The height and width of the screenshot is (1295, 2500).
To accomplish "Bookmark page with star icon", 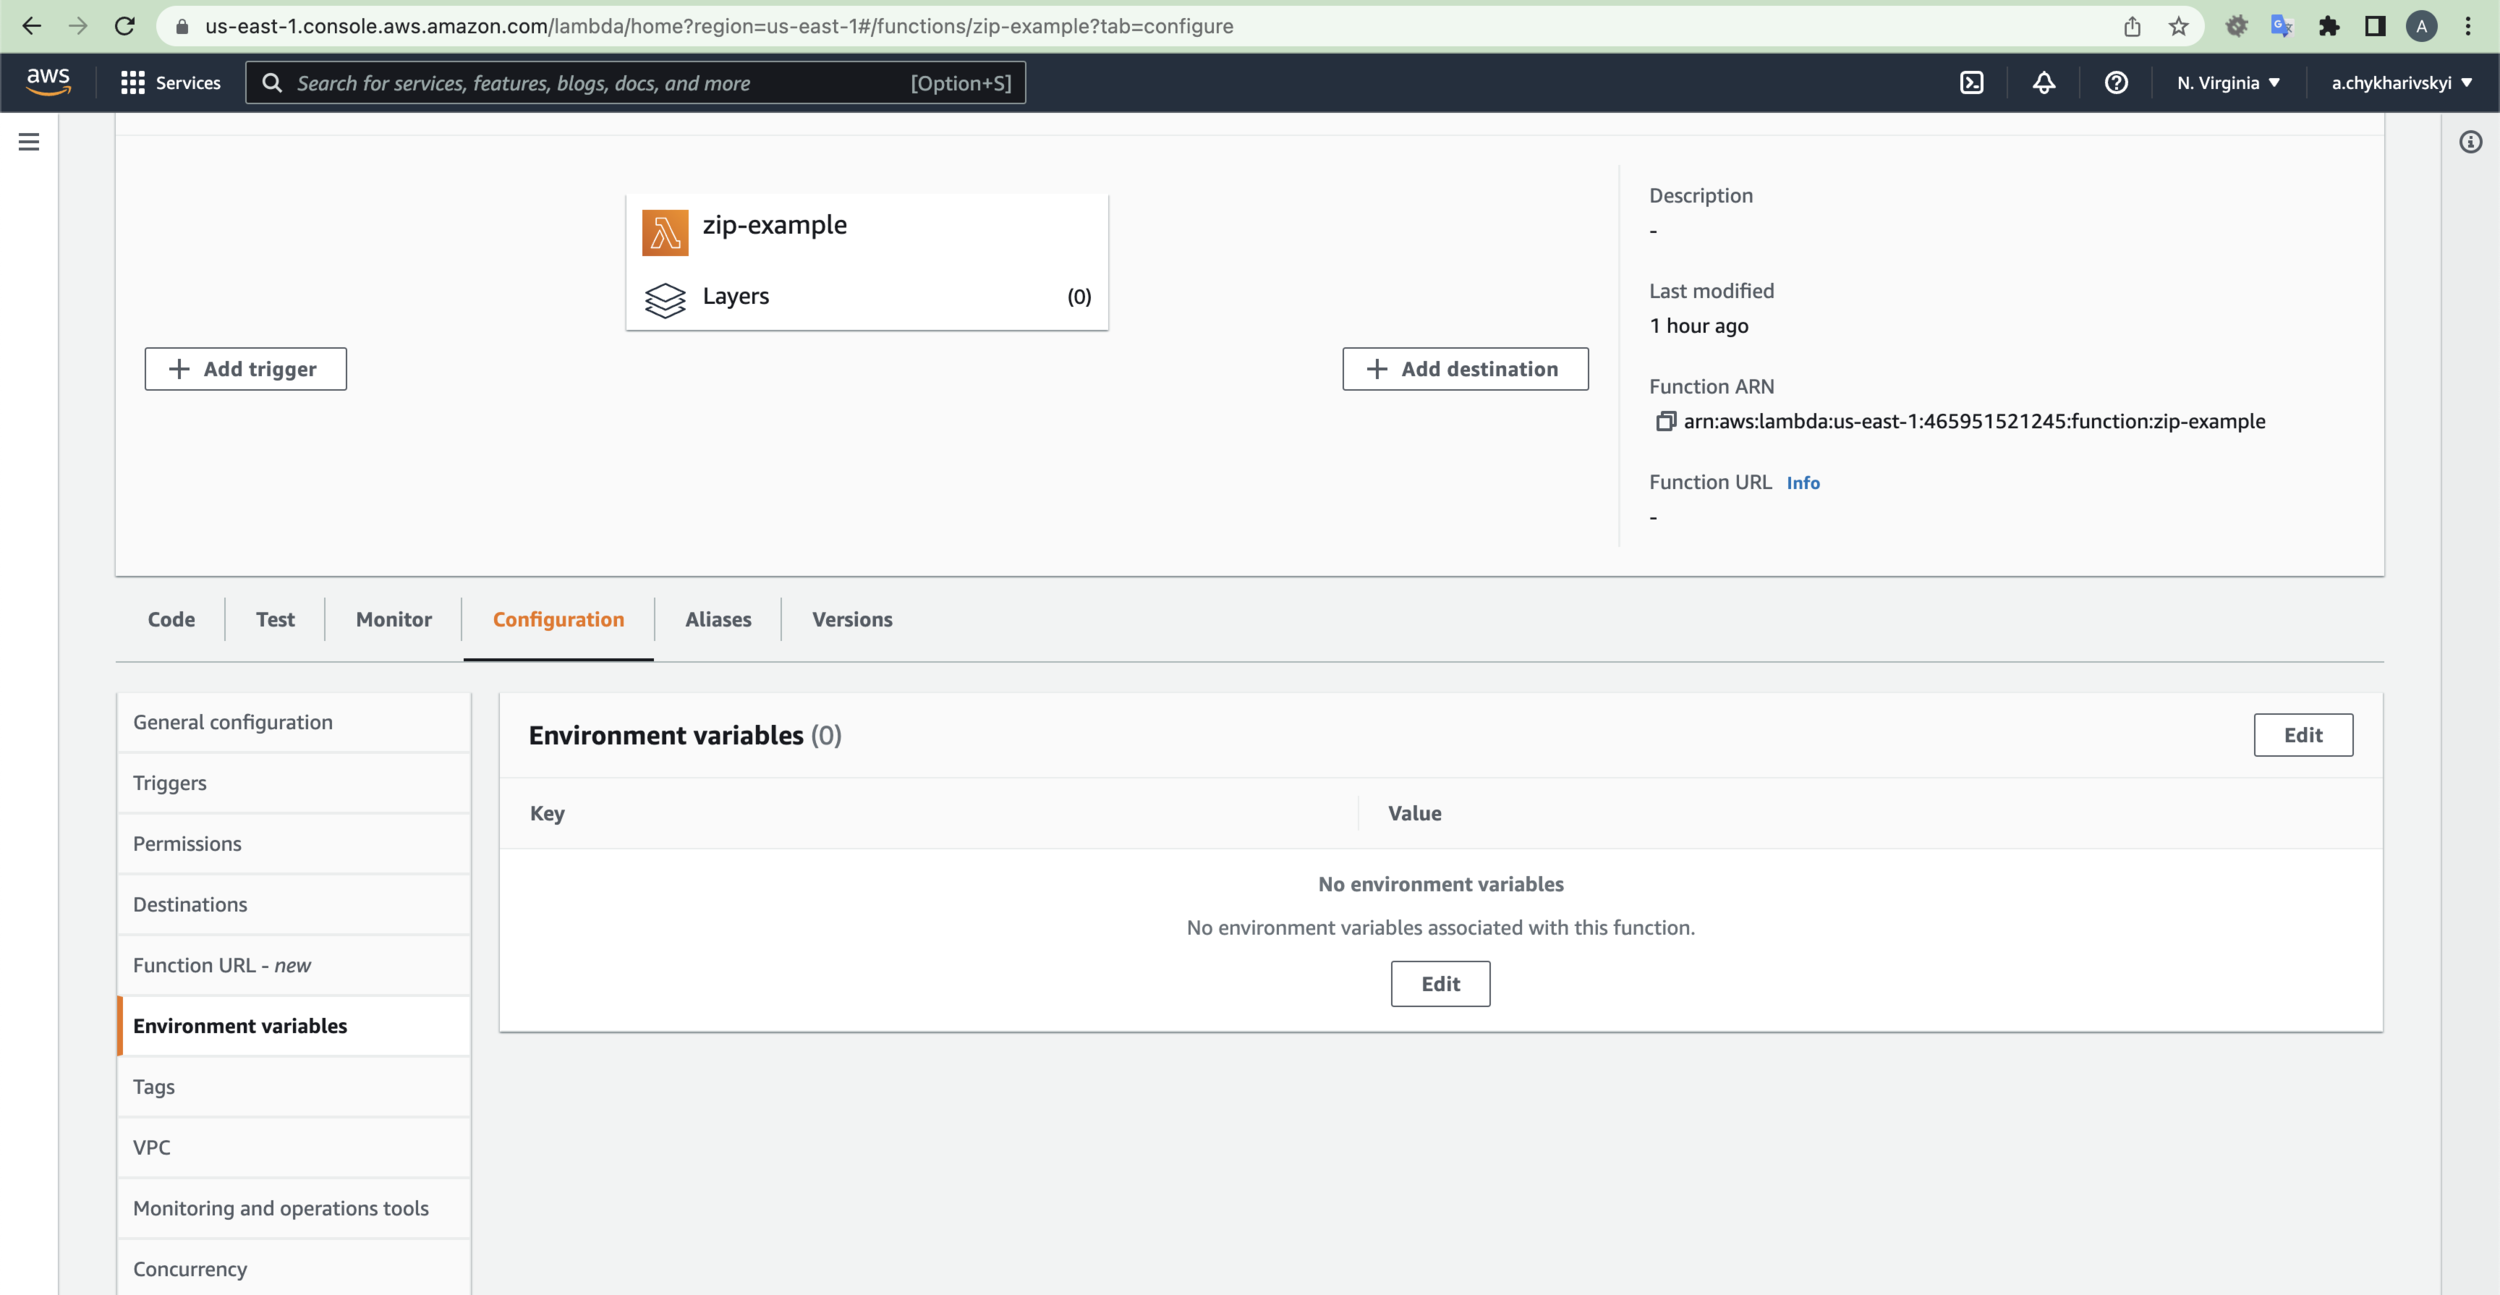I will point(2178,26).
